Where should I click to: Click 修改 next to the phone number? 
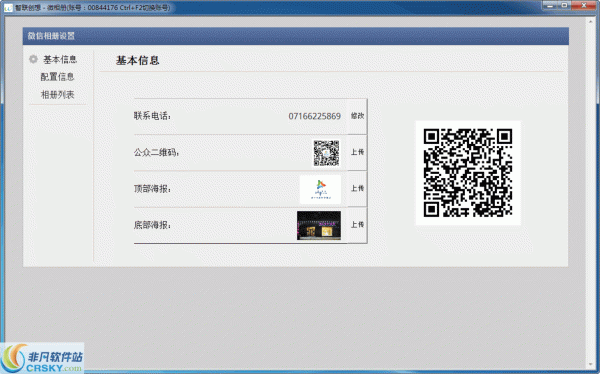(x=357, y=116)
